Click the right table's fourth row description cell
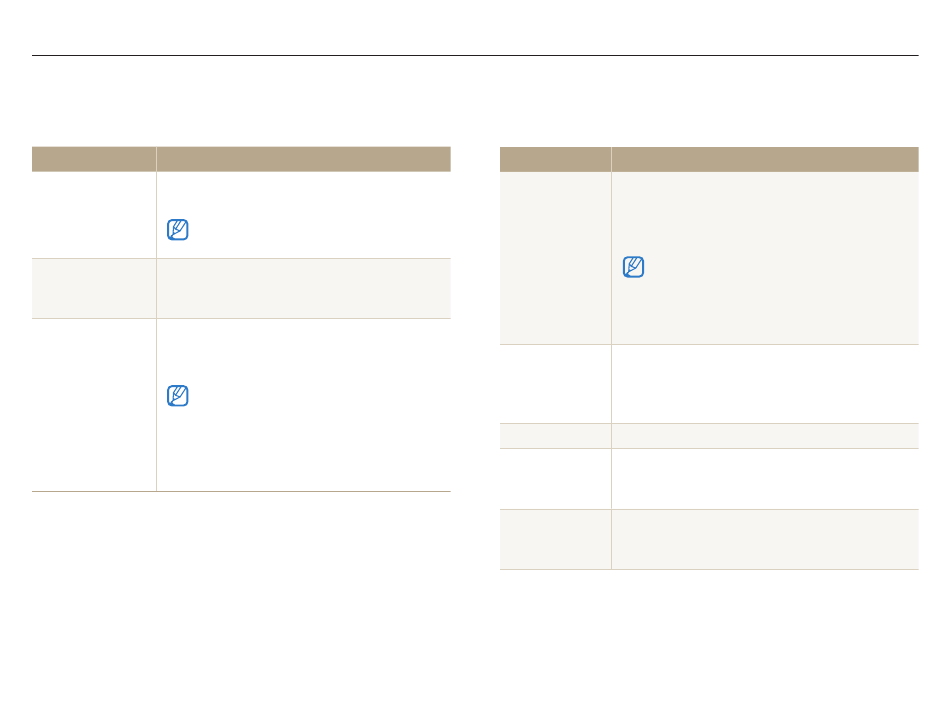Image resolution: width=950 pixels, height=703 pixels. point(765,479)
